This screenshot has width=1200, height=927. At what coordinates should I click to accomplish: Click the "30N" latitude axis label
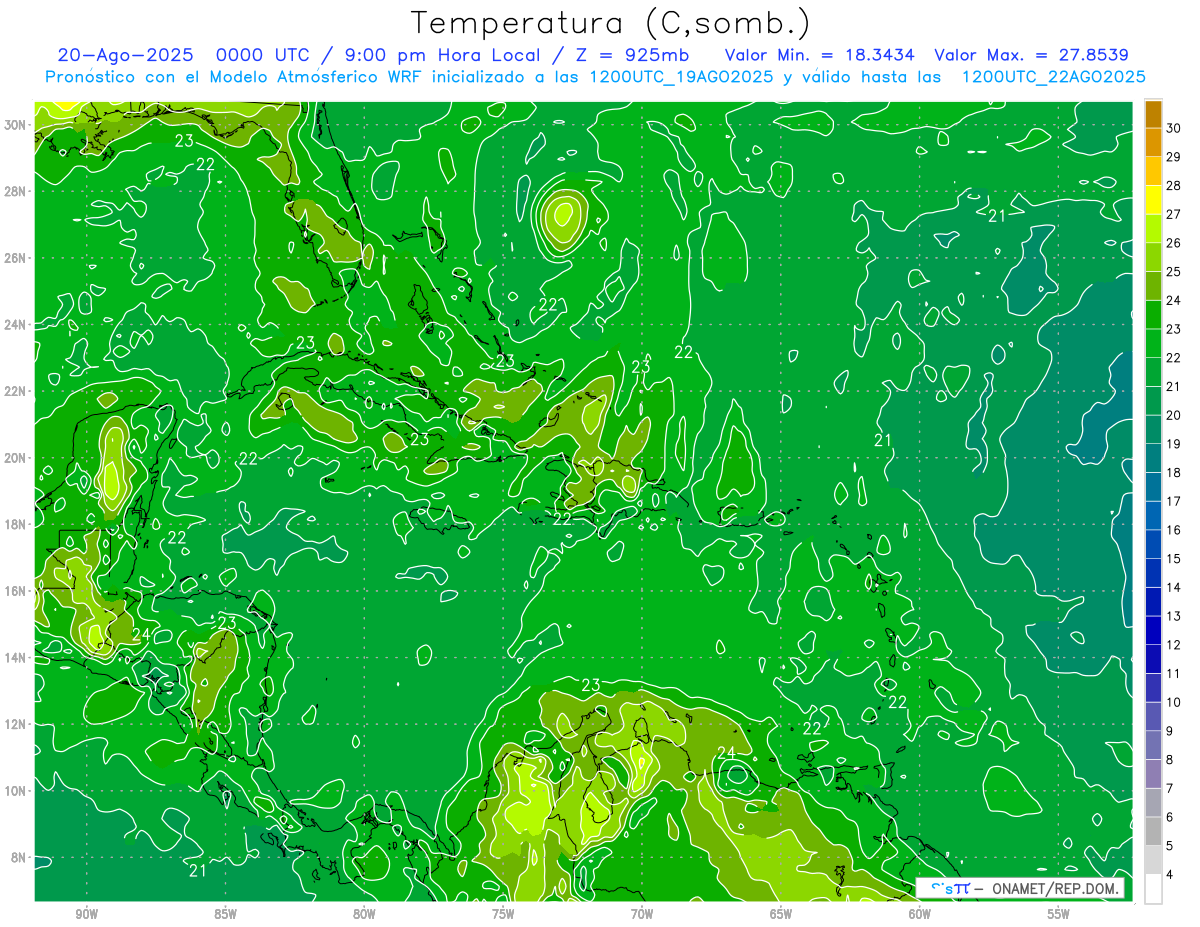17,124
